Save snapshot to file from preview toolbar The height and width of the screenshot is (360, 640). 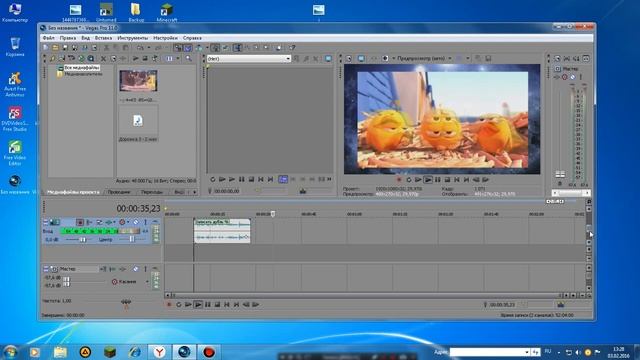point(488,58)
